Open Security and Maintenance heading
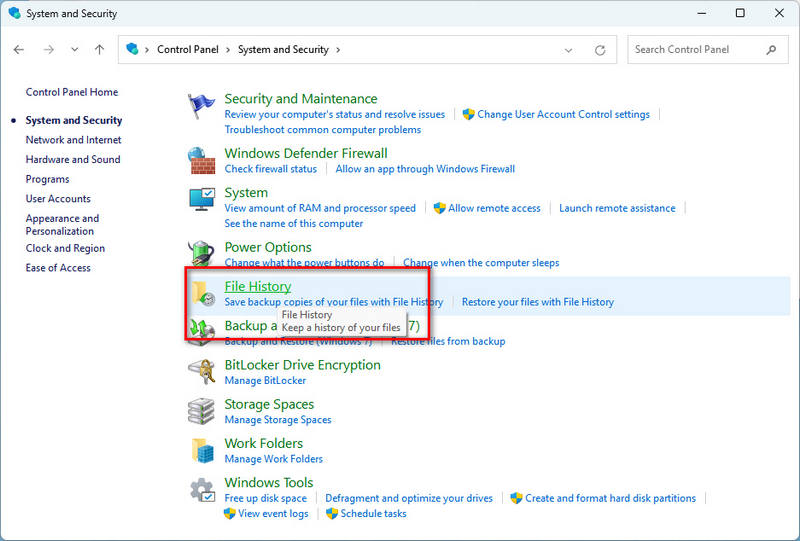 (x=301, y=99)
